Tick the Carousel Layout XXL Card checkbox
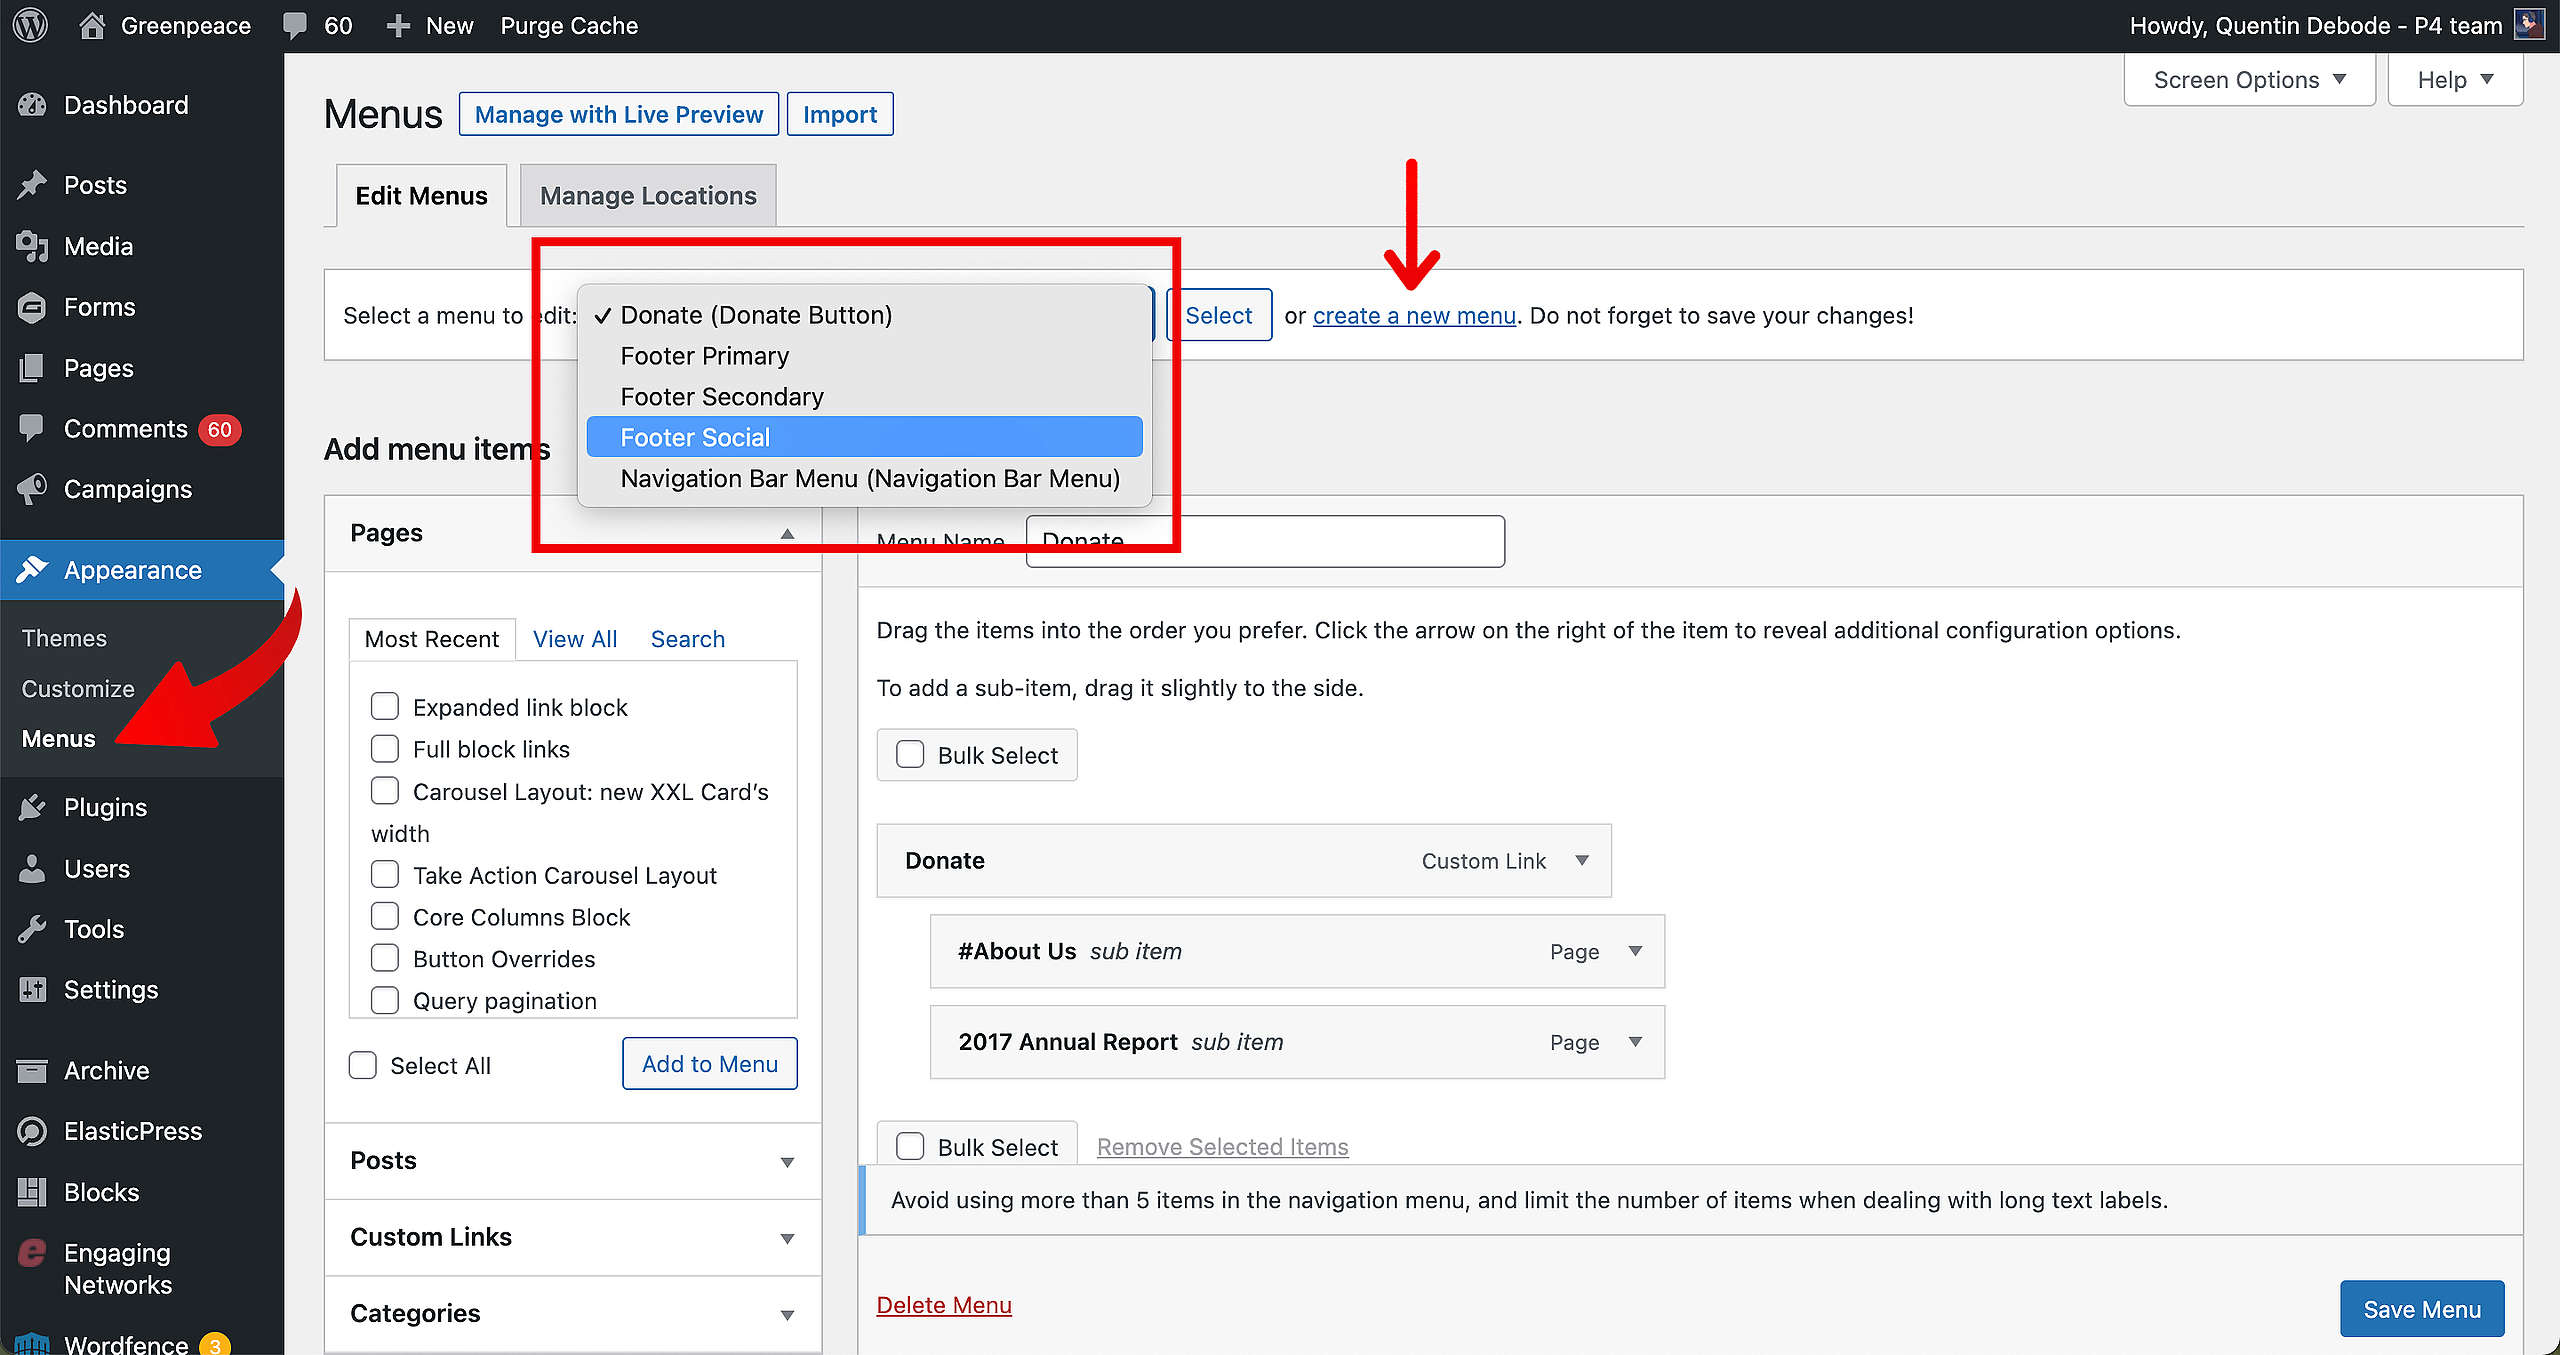Viewport: 2560px width, 1355px height. pos(385,791)
